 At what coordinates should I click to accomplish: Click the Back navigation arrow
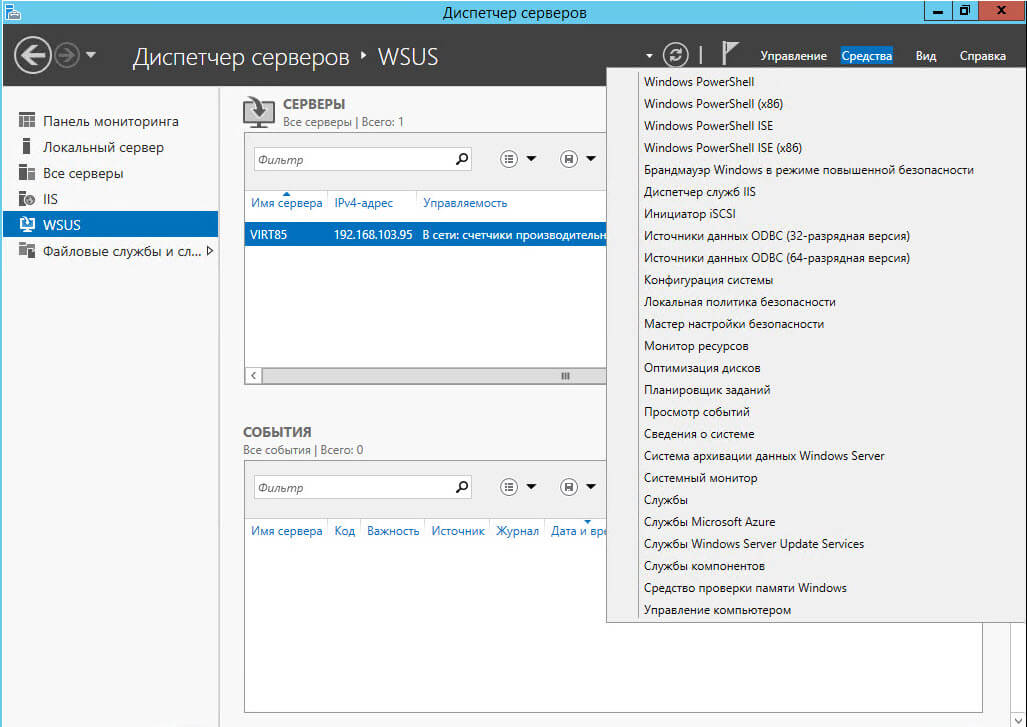33,55
